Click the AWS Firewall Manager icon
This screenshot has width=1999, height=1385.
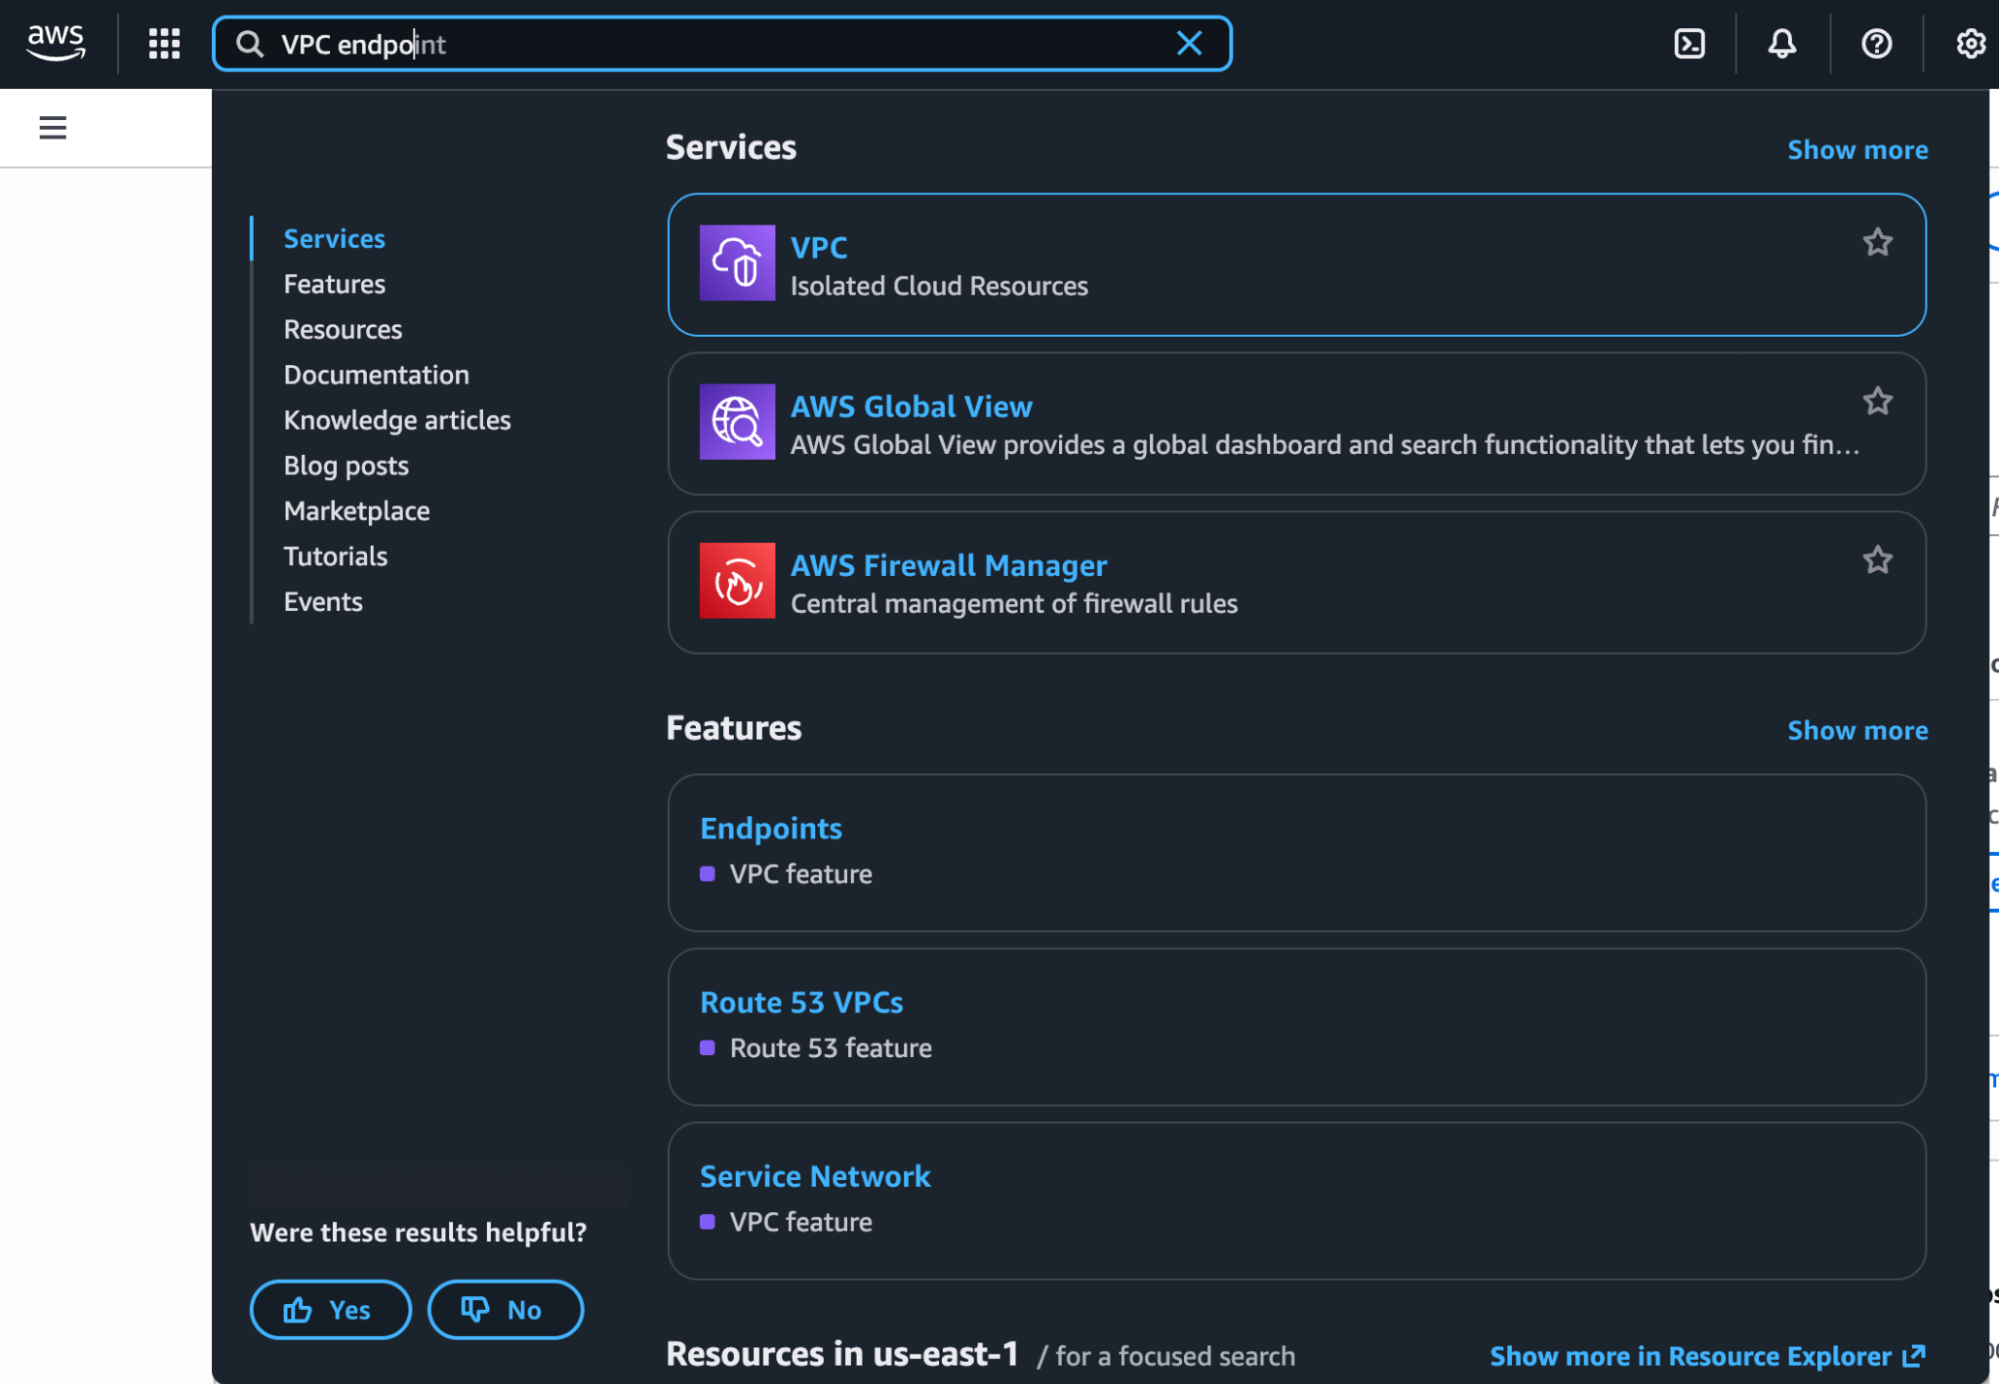[737, 581]
